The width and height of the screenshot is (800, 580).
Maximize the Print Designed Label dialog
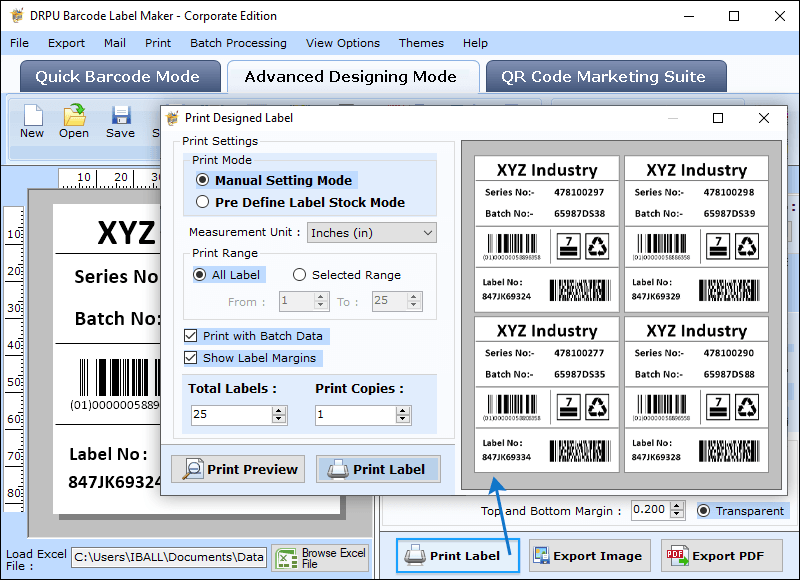(718, 118)
